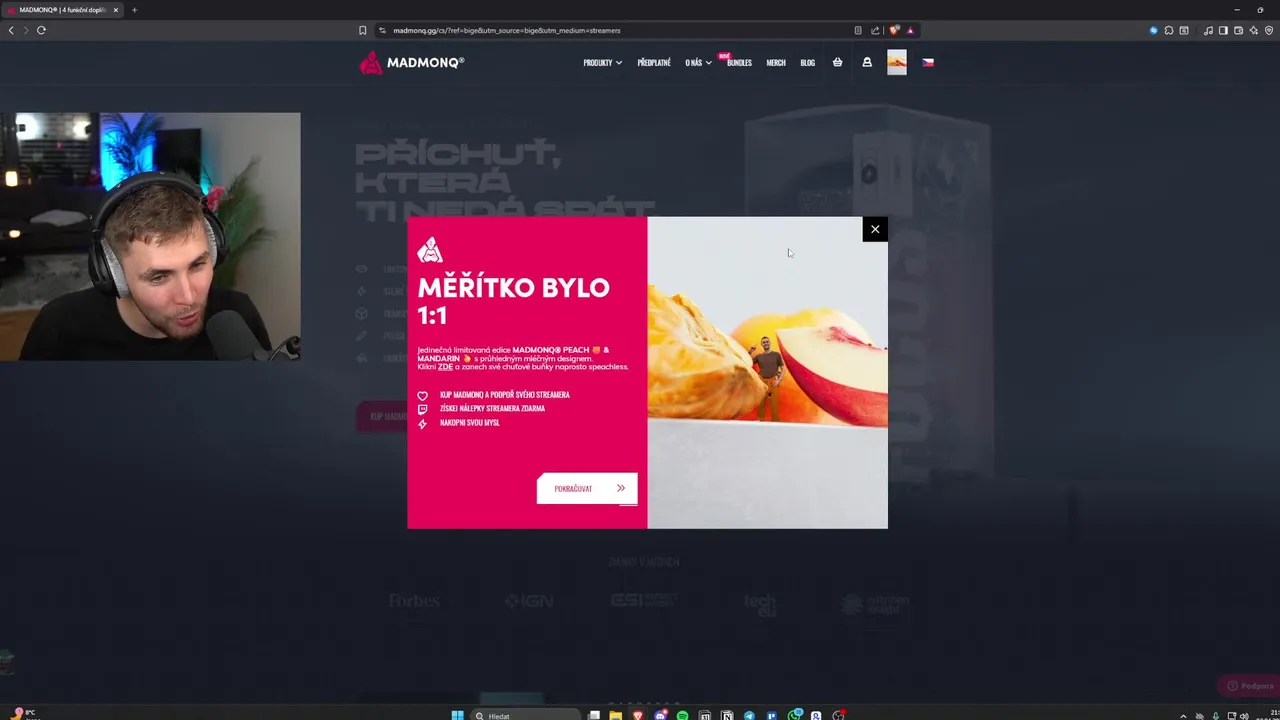
Task: Open Discord from the taskbar
Action: [x=660, y=715]
